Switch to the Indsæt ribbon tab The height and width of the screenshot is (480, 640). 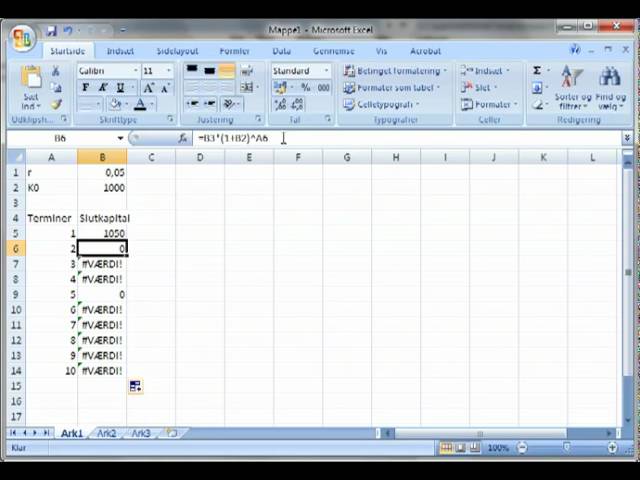(120, 51)
